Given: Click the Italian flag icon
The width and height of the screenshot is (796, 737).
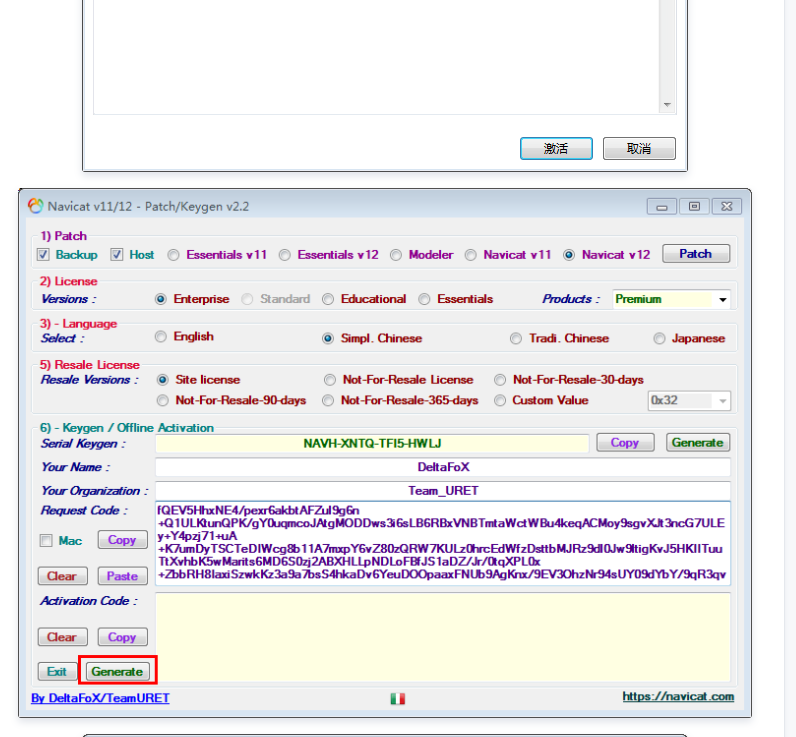Looking at the screenshot, I should tap(397, 699).
